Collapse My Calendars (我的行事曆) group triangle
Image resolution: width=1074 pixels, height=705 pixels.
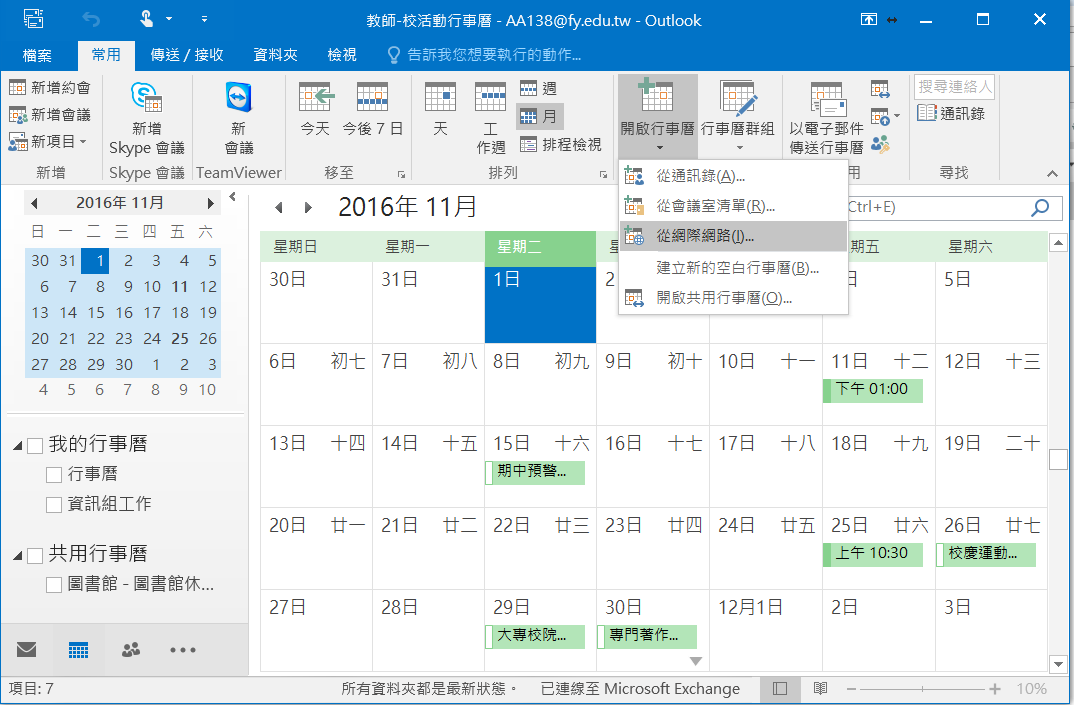(18, 446)
